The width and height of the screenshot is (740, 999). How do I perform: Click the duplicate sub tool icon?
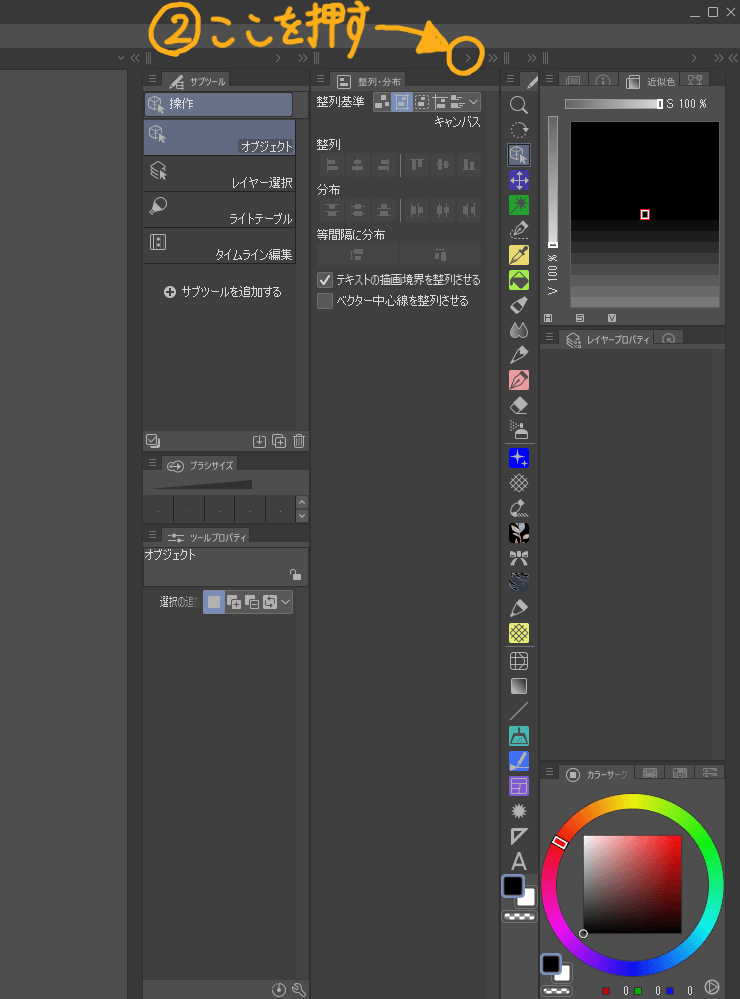point(279,441)
